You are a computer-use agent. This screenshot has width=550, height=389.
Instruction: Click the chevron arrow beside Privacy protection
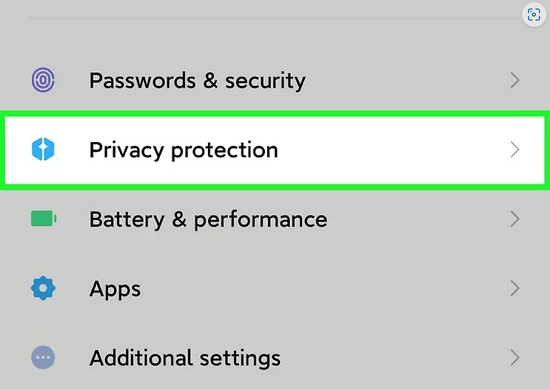tap(515, 150)
